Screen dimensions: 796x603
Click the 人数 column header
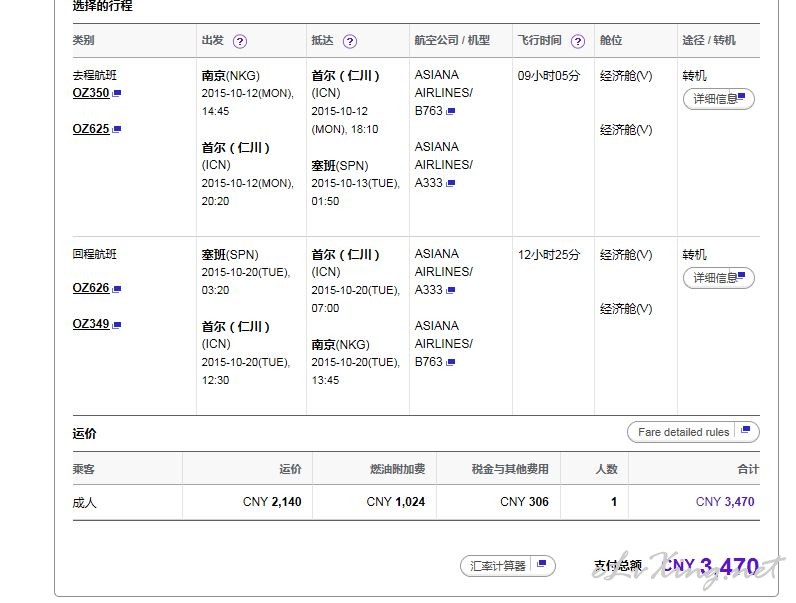click(607, 469)
